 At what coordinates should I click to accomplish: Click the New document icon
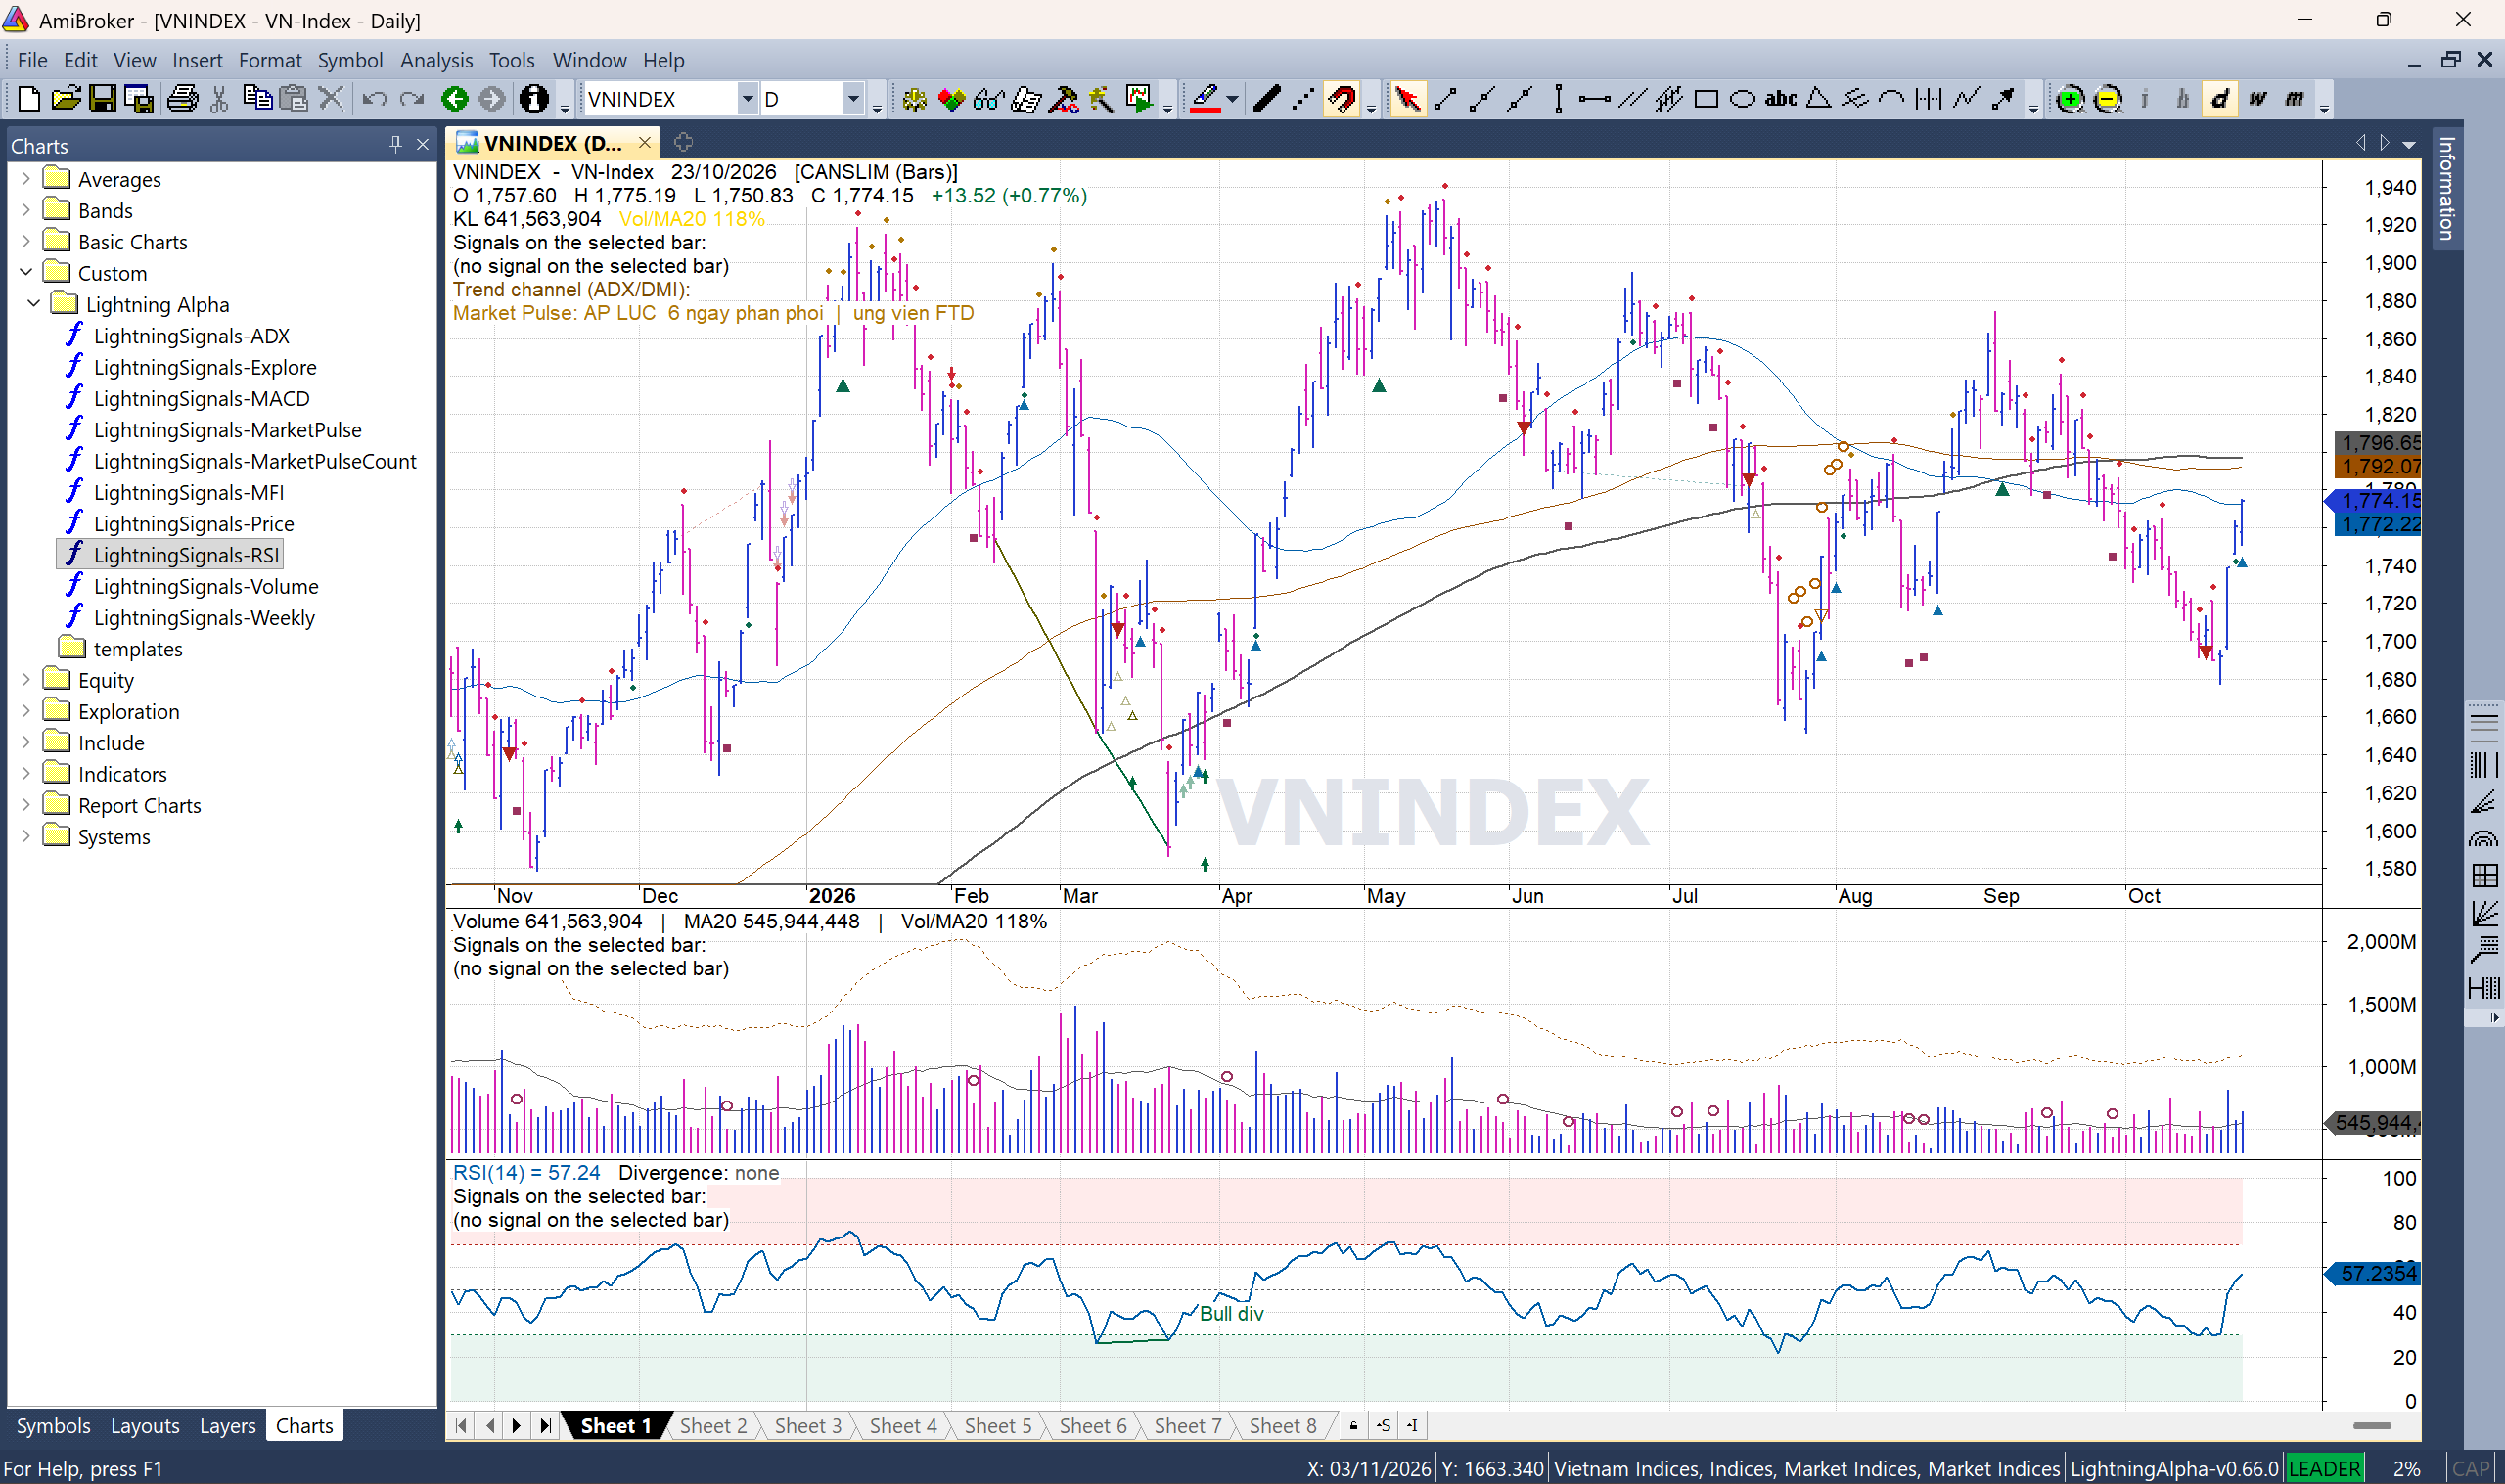(x=29, y=99)
